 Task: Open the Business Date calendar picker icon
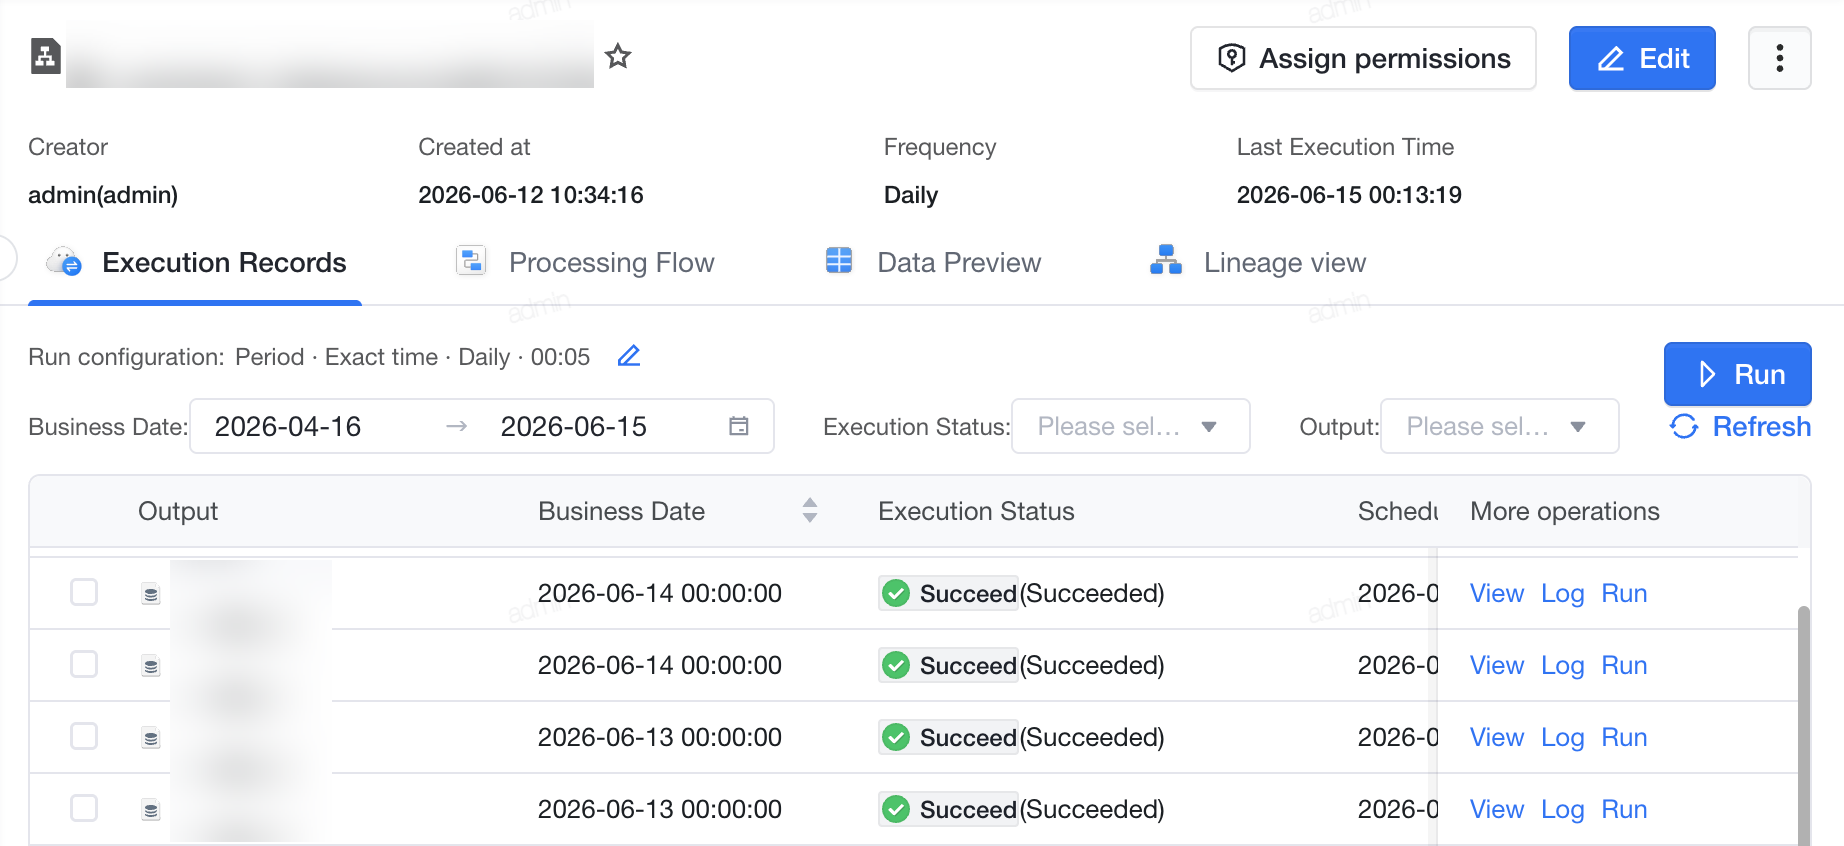pyautogui.click(x=739, y=426)
